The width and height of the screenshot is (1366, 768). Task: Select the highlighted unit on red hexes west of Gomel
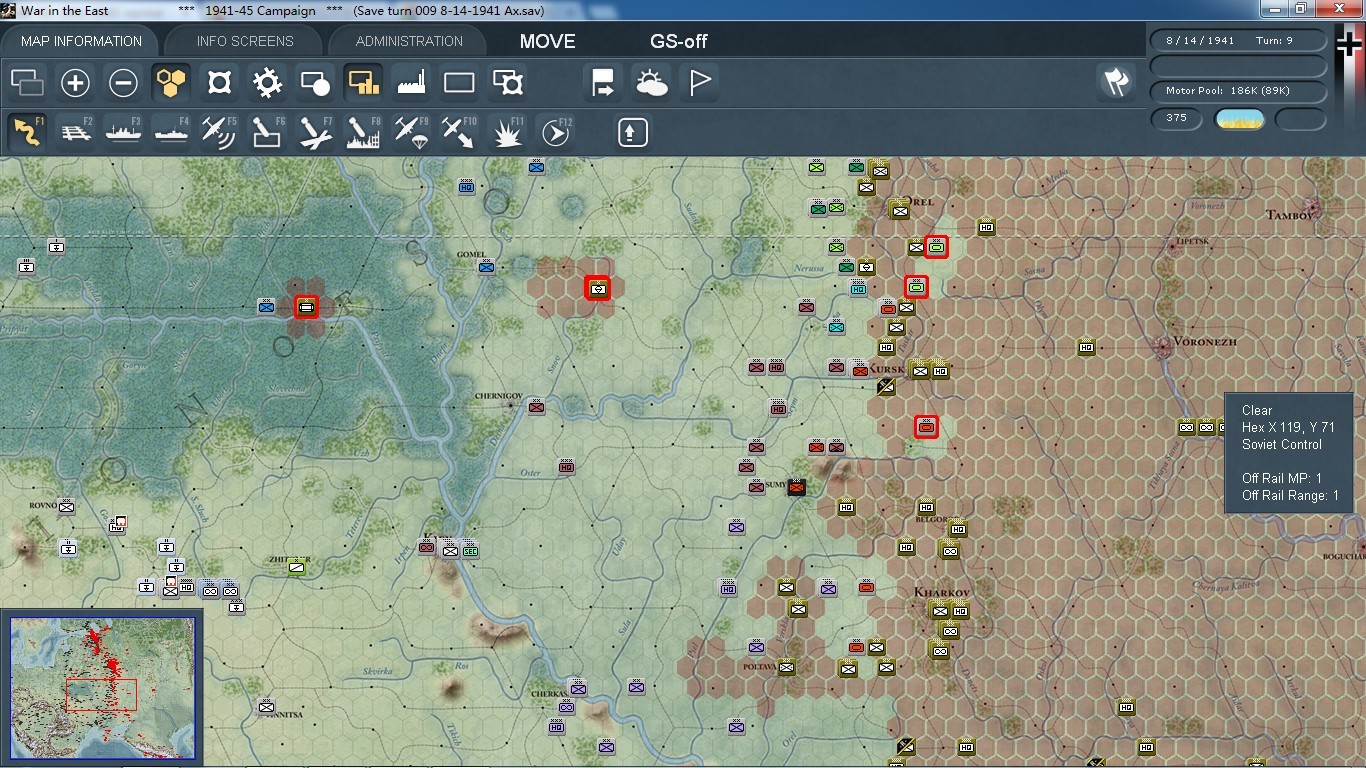pyautogui.click(x=307, y=307)
